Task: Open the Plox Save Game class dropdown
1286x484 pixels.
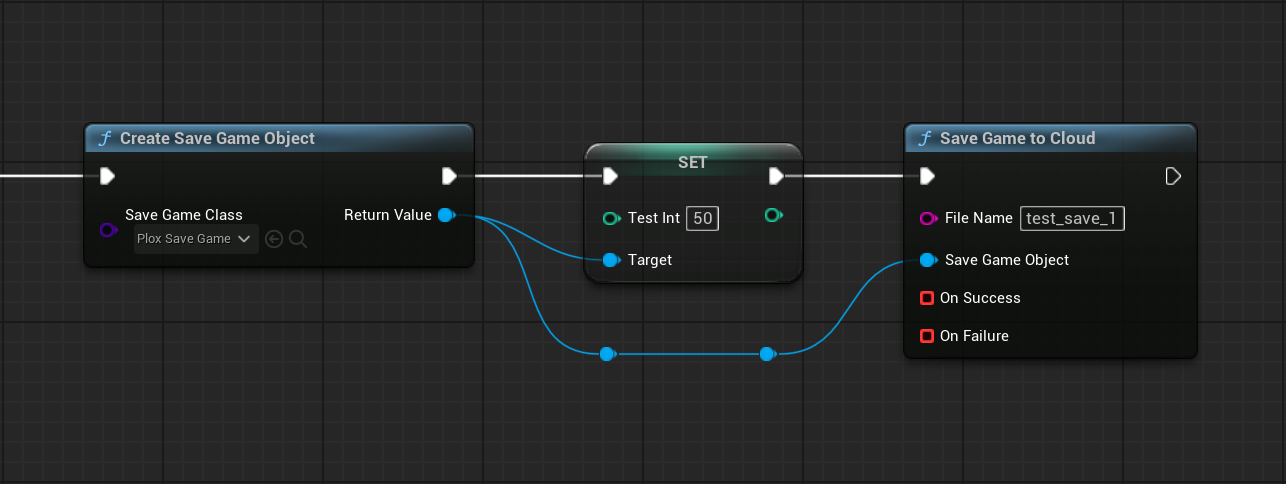Action: [196, 239]
